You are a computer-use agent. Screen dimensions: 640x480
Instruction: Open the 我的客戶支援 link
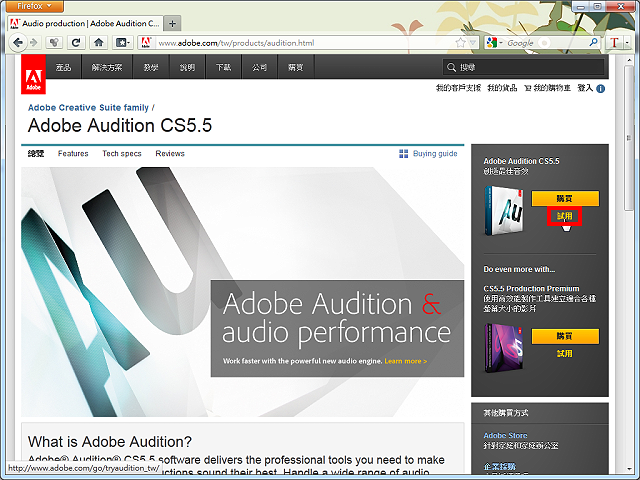point(458,88)
